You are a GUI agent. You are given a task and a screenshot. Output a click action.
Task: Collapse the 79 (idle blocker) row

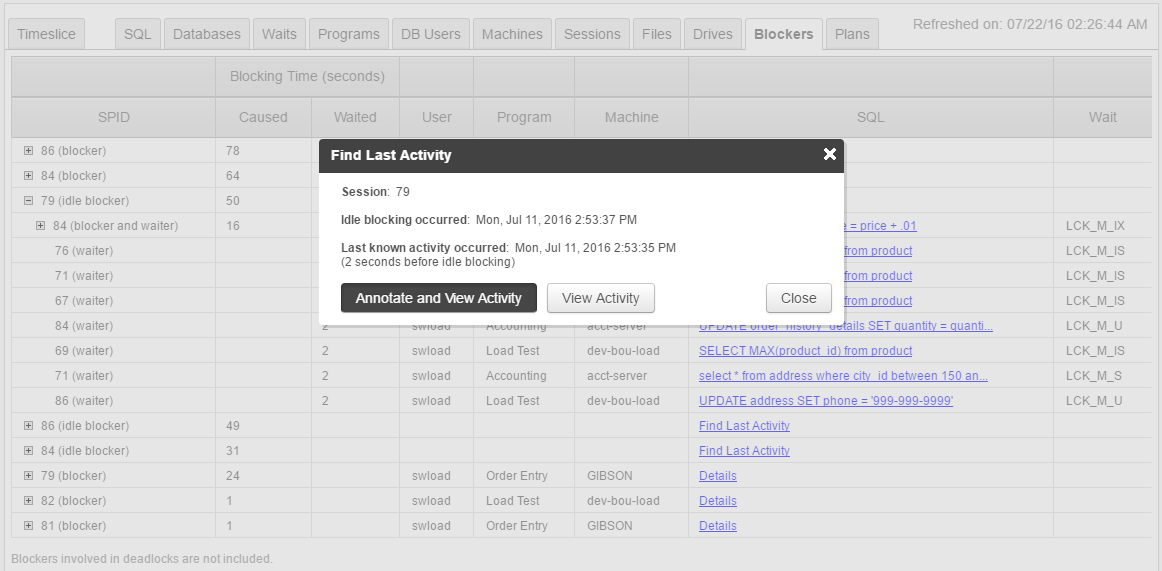pos(28,201)
